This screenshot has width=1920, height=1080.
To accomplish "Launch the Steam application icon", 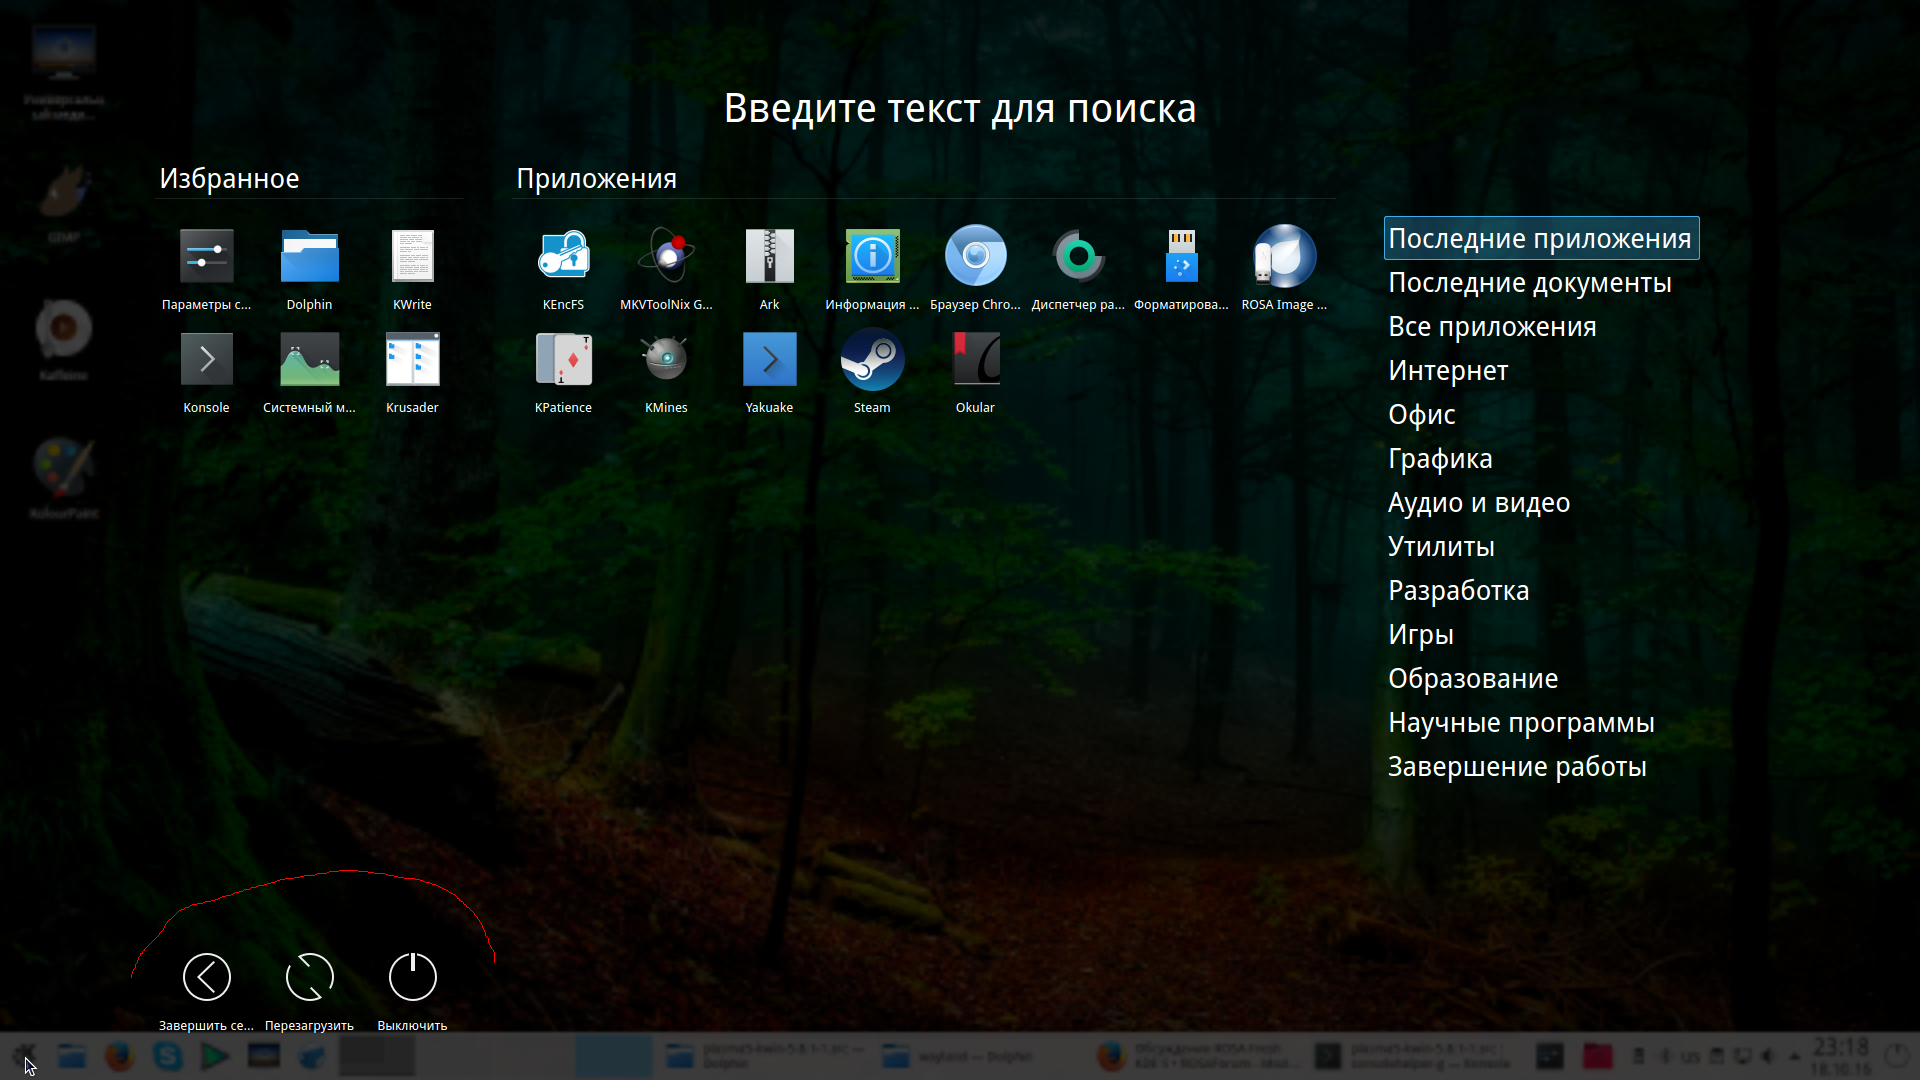I will pyautogui.click(x=871, y=362).
